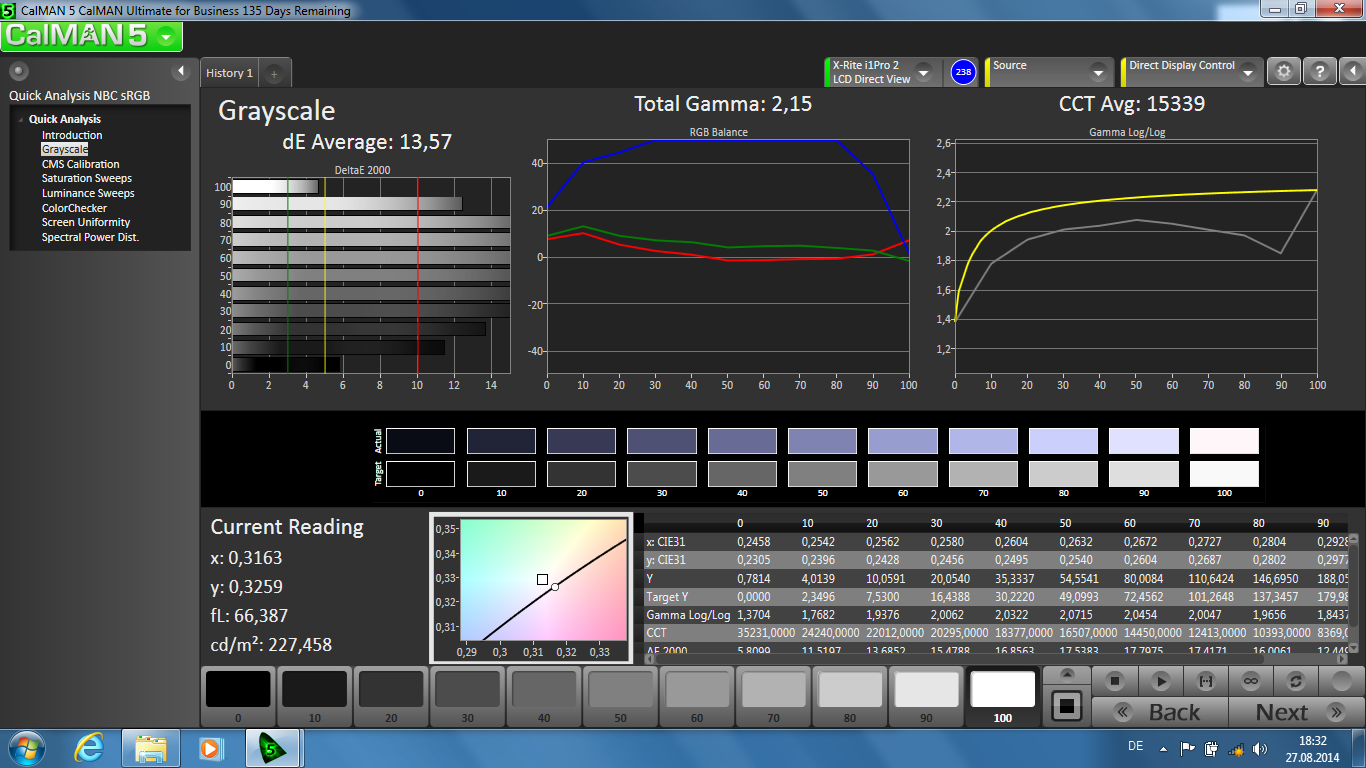The width and height of the screenshot is (1366, 768).
Task: Click the infinity continuous read icon
Action: coord(1250,681)
